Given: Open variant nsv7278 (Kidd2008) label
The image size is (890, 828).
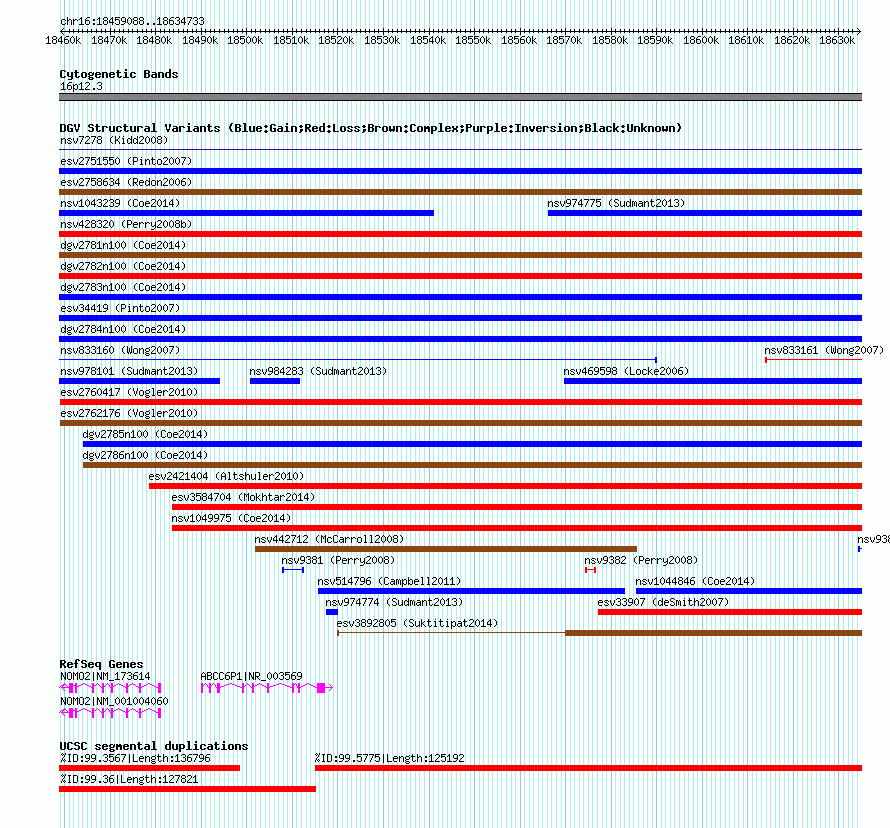Looking at the screenshot, I should coord(114,140).
